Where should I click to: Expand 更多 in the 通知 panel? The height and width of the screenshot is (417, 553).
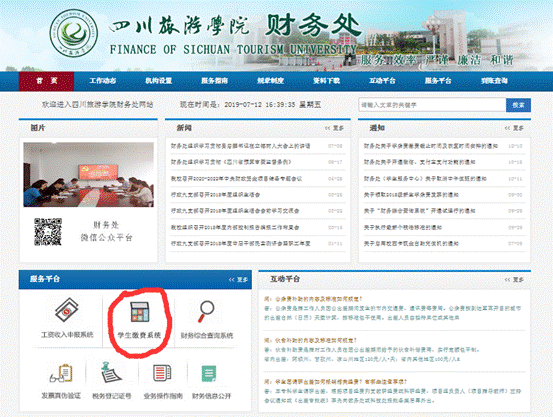514,128
